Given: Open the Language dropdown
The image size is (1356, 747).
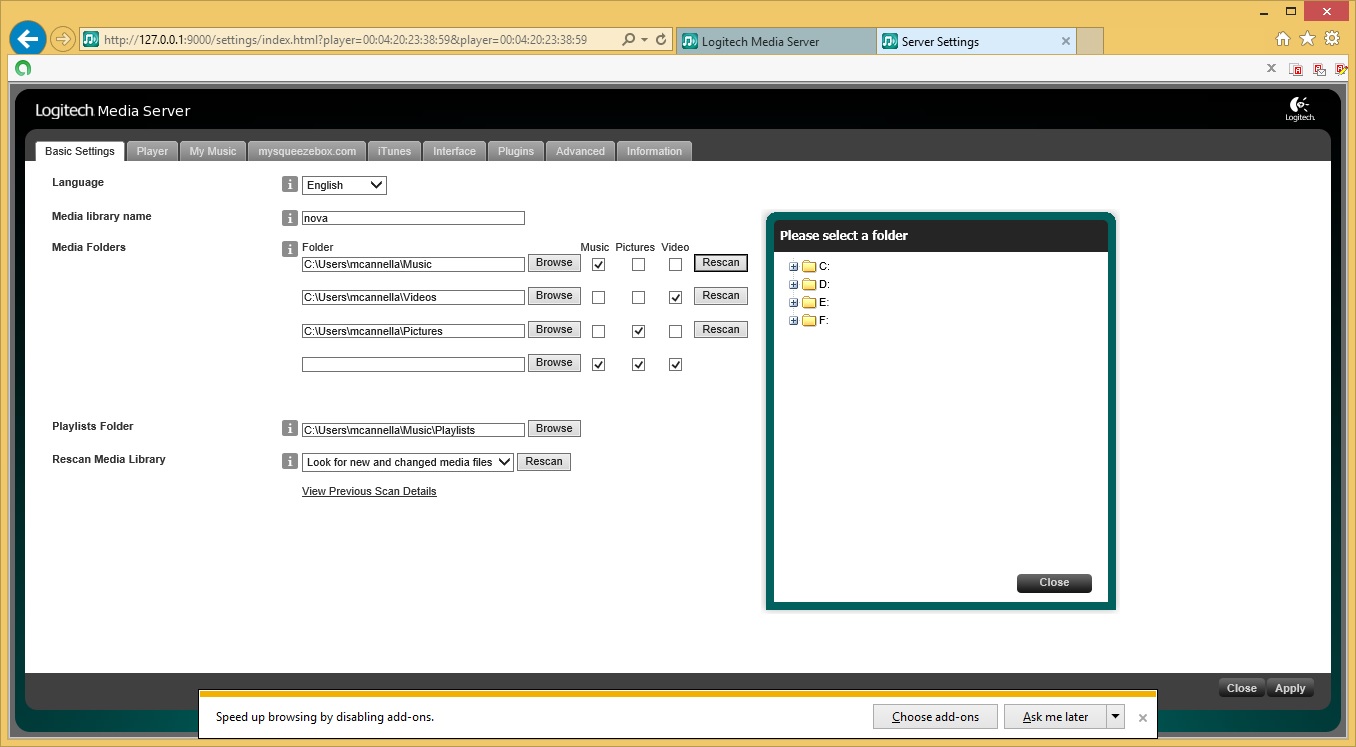Looking at the screenshot, I should pyautogui.click(x=344, y=185).
